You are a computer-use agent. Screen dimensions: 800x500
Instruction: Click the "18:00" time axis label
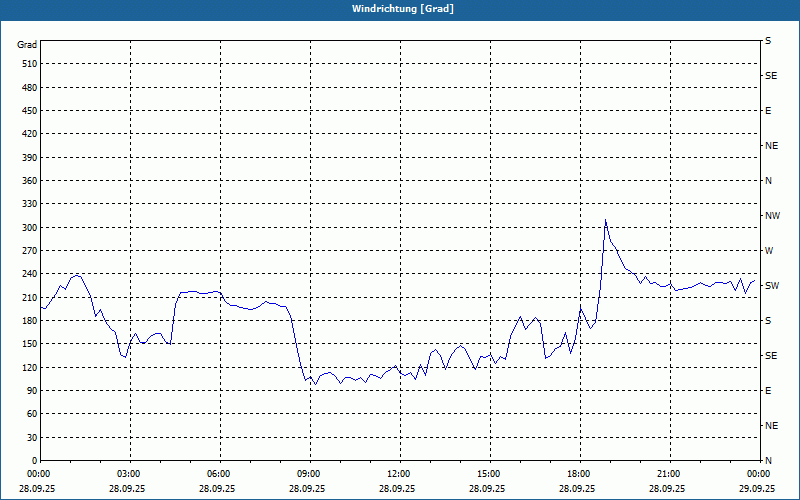click(579, 474)
